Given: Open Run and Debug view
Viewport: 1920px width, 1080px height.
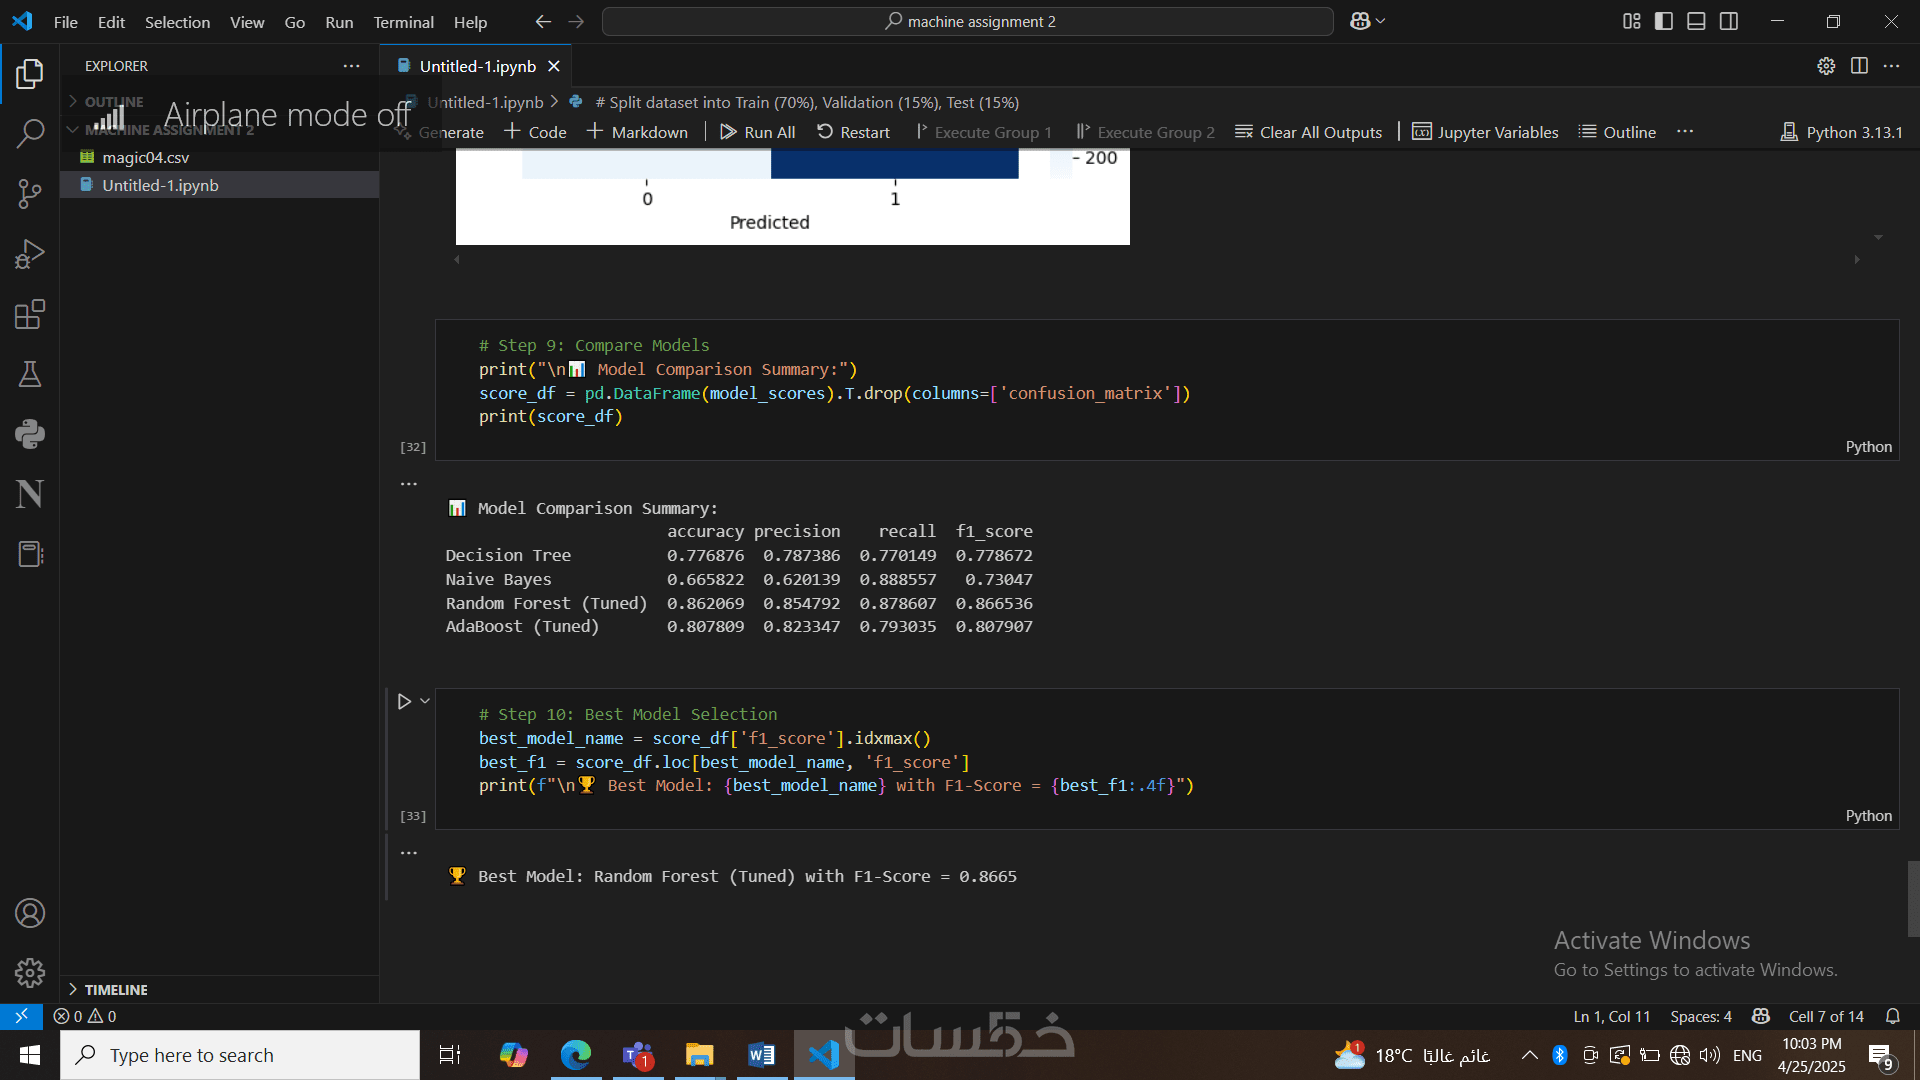Looking at the screenshot, I should pyautogui.click(x=30, y=254).
